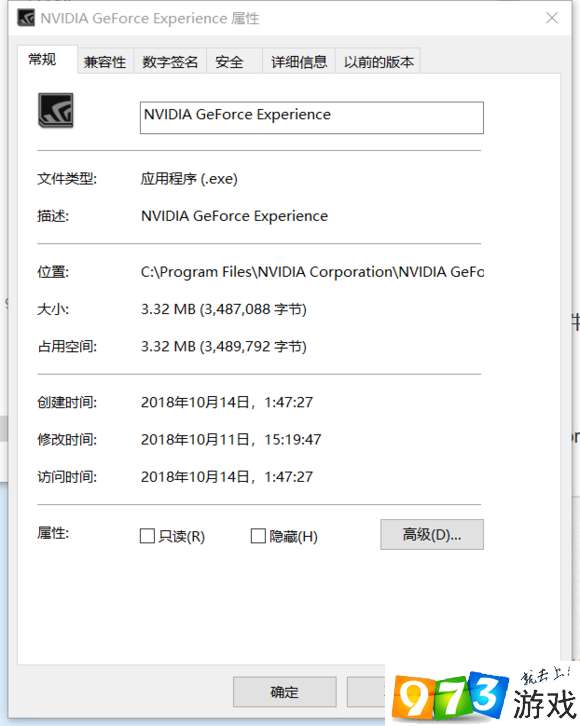Click the 位置 file path text
The width and height of the screenshot is (580, 726).
point(312,272)
